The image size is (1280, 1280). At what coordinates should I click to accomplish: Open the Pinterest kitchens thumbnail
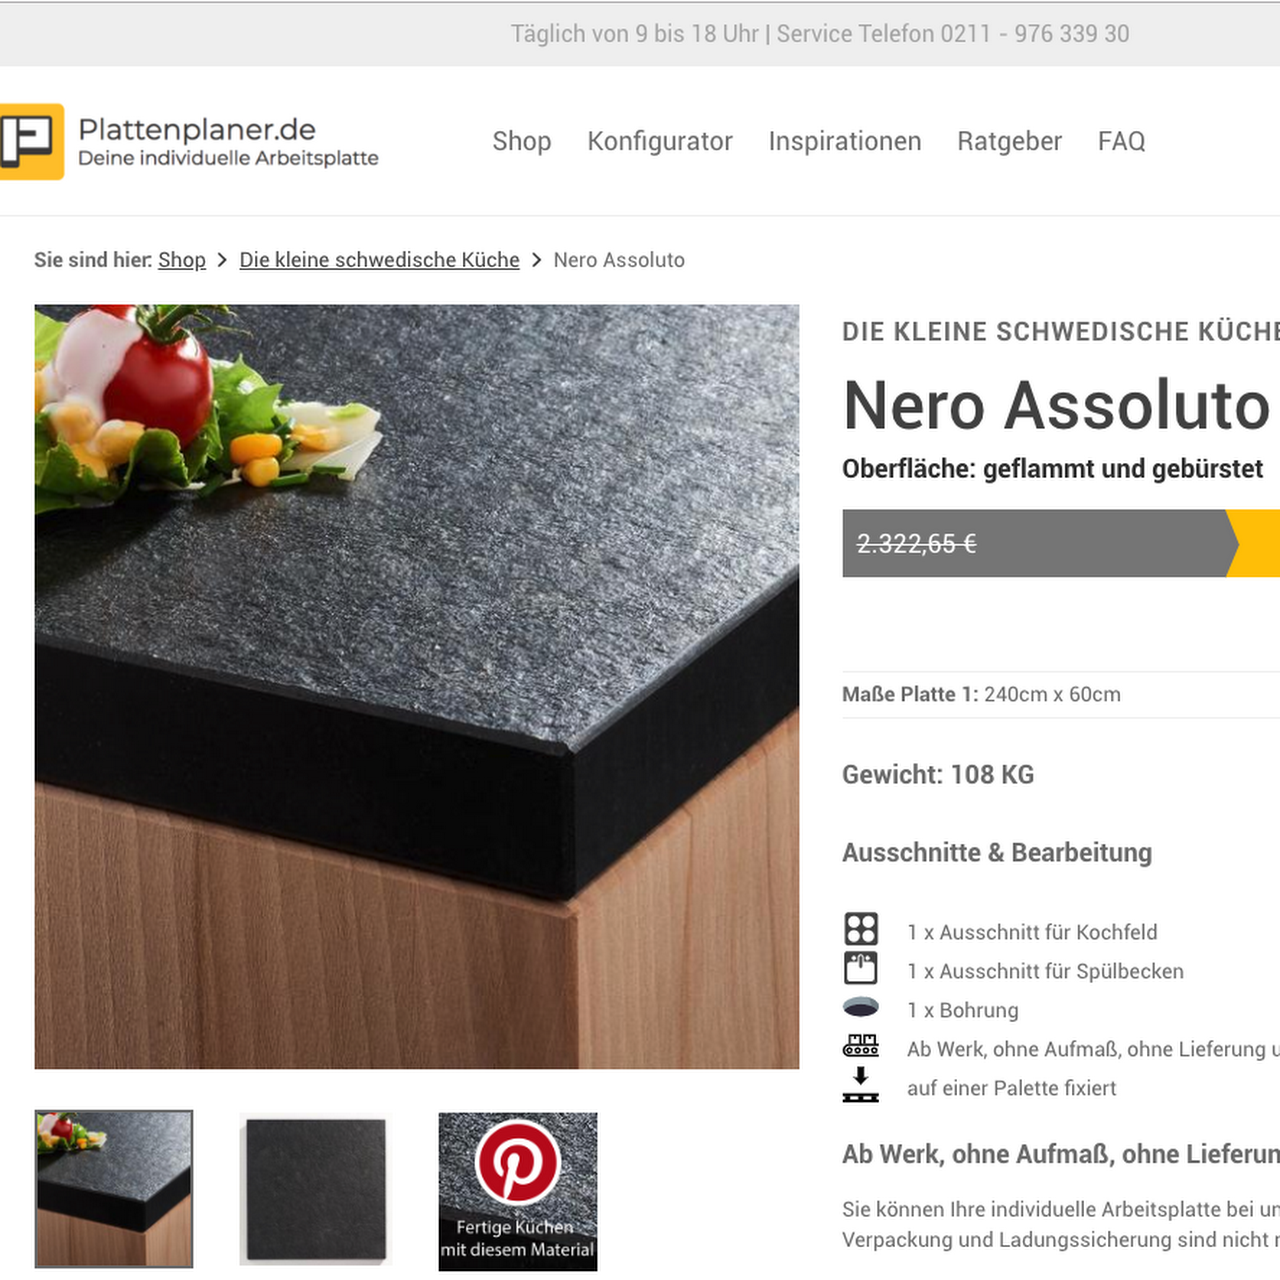[x=518, y=1191]
